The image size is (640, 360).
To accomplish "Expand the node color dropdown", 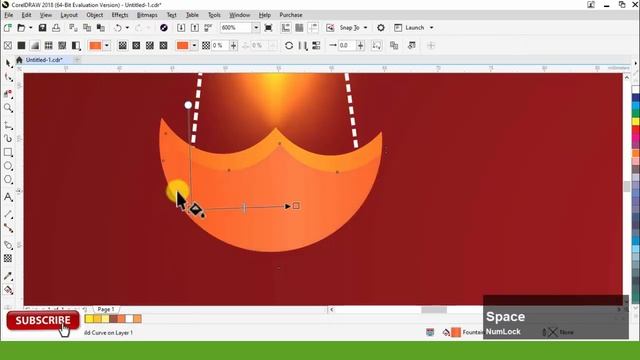I will 194,45.
